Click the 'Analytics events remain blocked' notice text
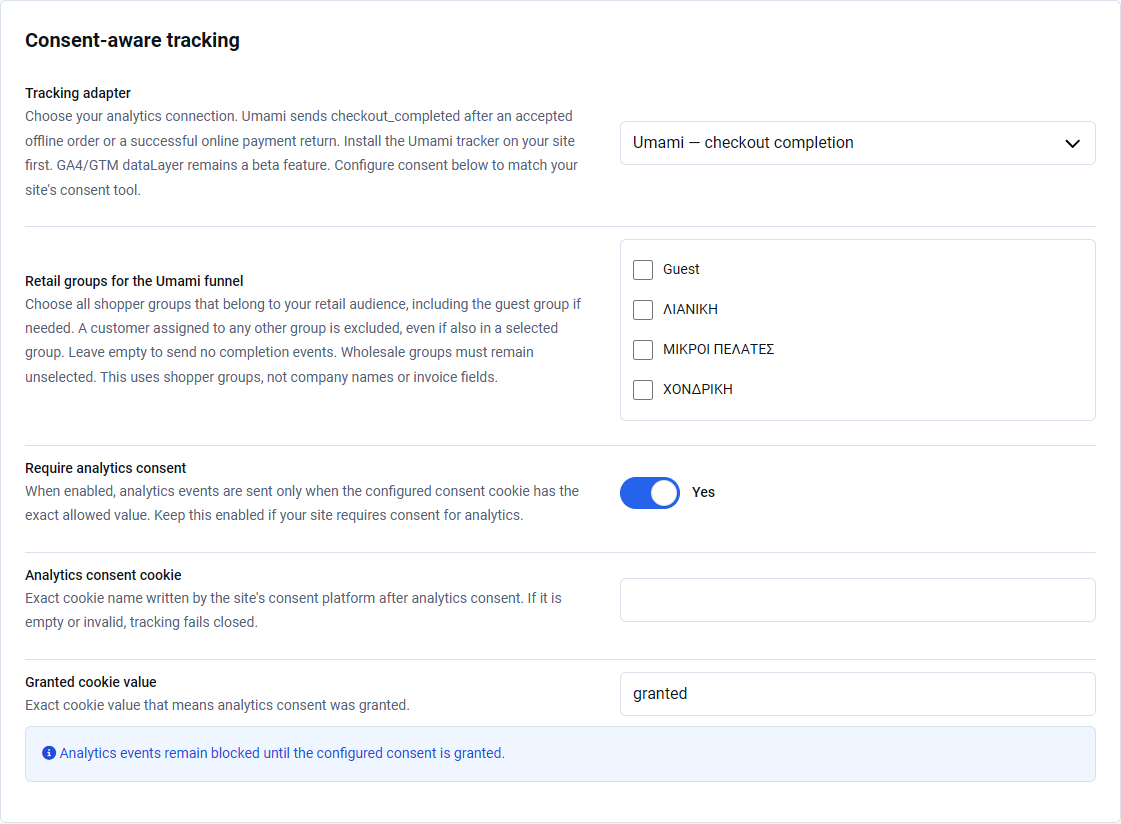 pos(282,753)
